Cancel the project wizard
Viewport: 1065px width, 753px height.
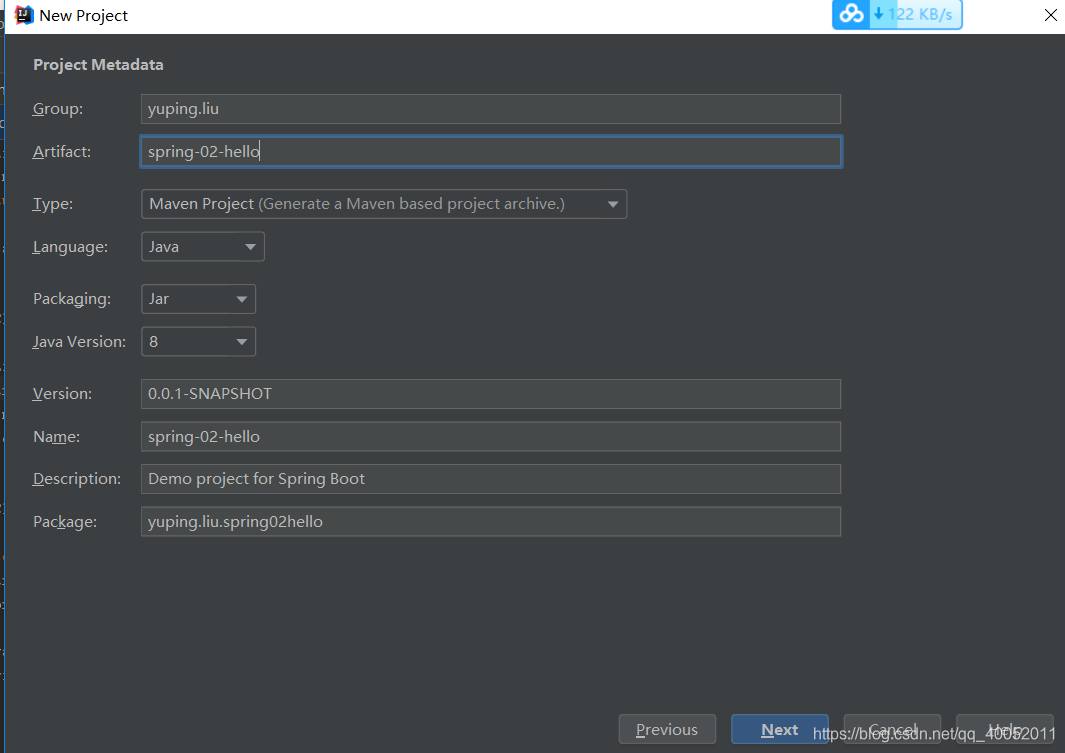point(892,729)
